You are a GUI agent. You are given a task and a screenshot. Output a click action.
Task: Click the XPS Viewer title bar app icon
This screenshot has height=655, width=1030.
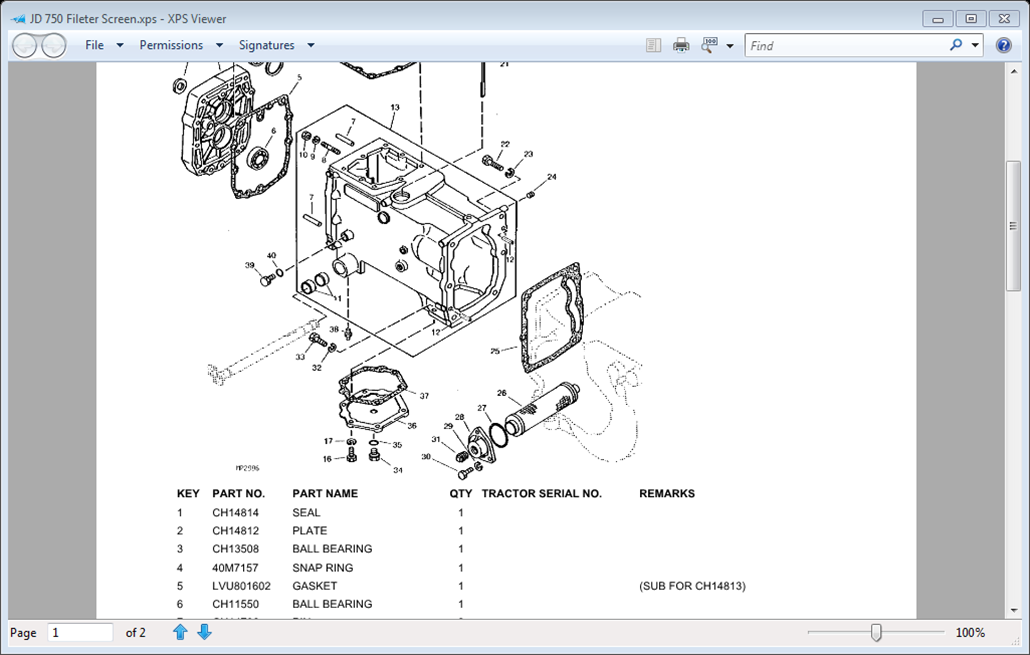pos(18,19)
